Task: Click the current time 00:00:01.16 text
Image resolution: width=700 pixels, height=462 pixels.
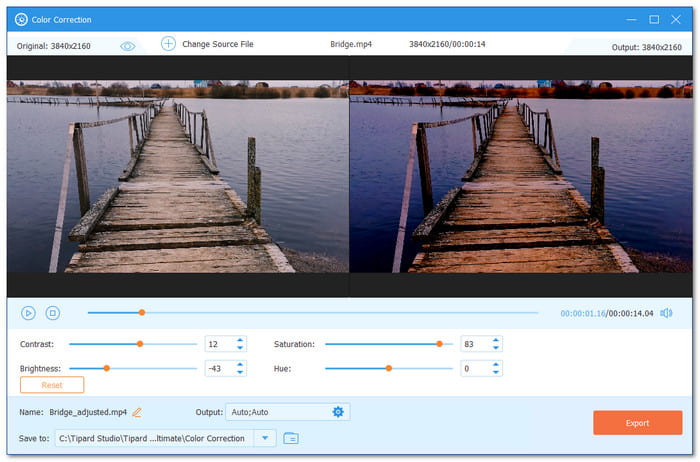Action: click(583, 313)
